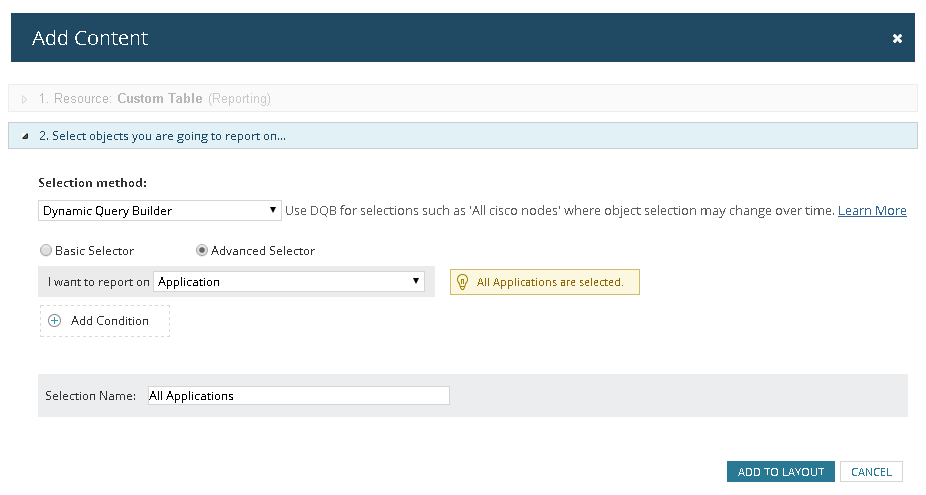Expand step 1 Resource triangle icon

24,99
